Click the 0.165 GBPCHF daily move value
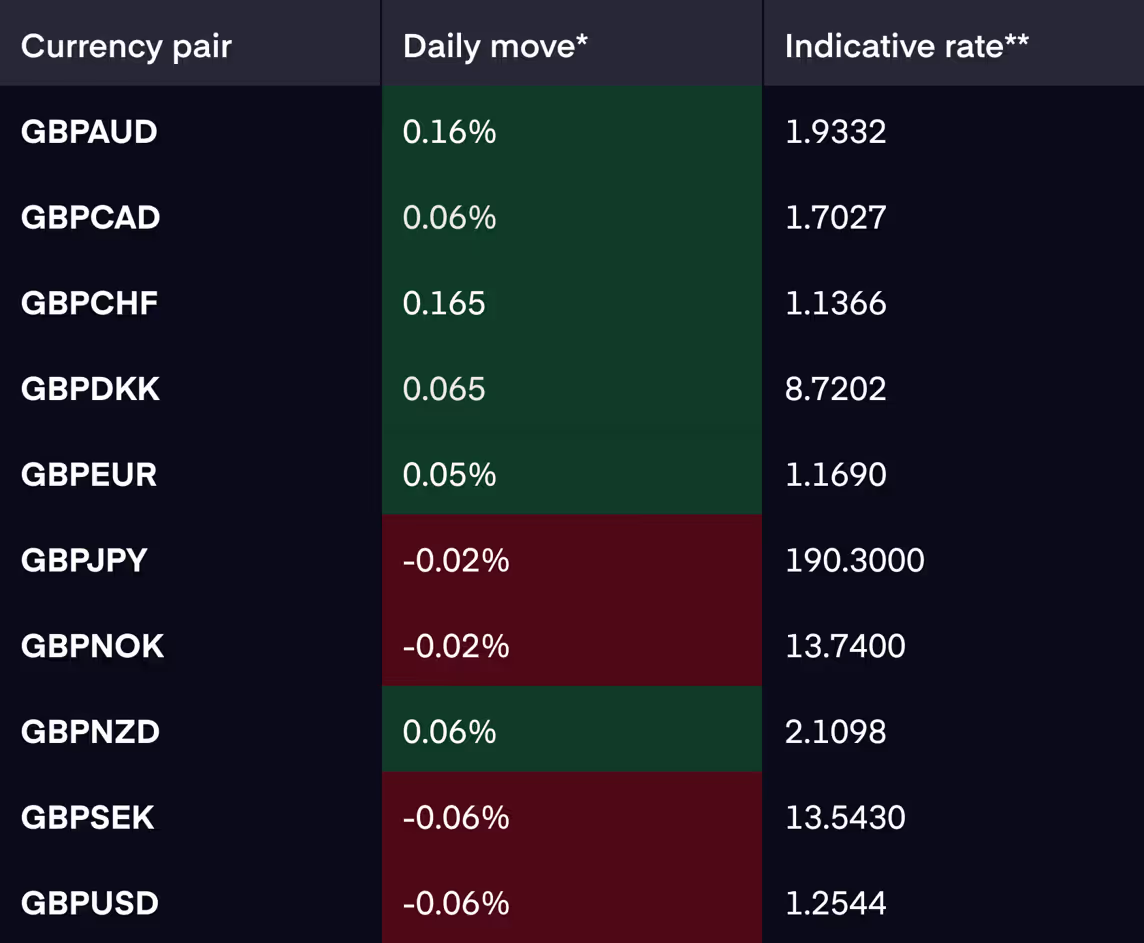This screenshot has height=943, width=1144. click(x=444, y=303)
